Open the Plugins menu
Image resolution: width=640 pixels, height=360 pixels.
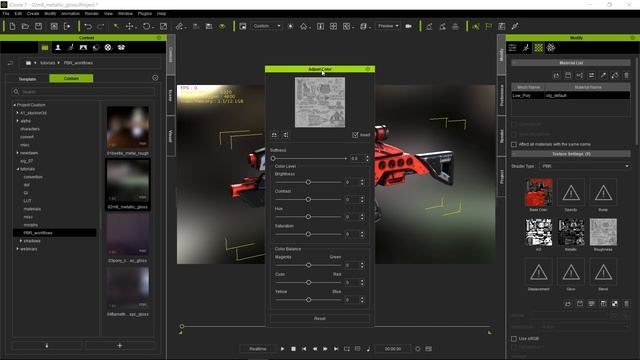point(144,13)
